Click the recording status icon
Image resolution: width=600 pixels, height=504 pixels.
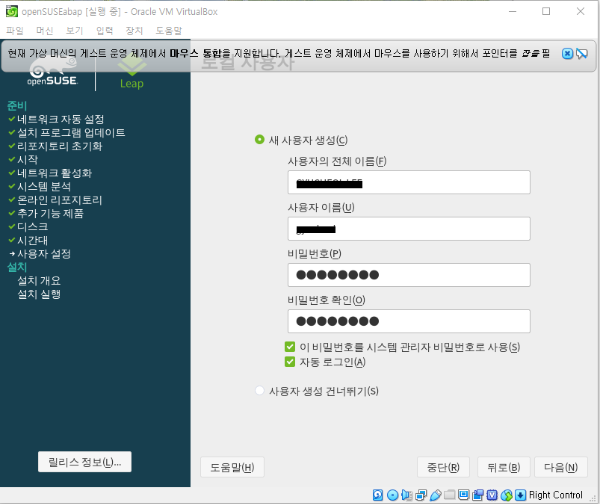(478, 495)
